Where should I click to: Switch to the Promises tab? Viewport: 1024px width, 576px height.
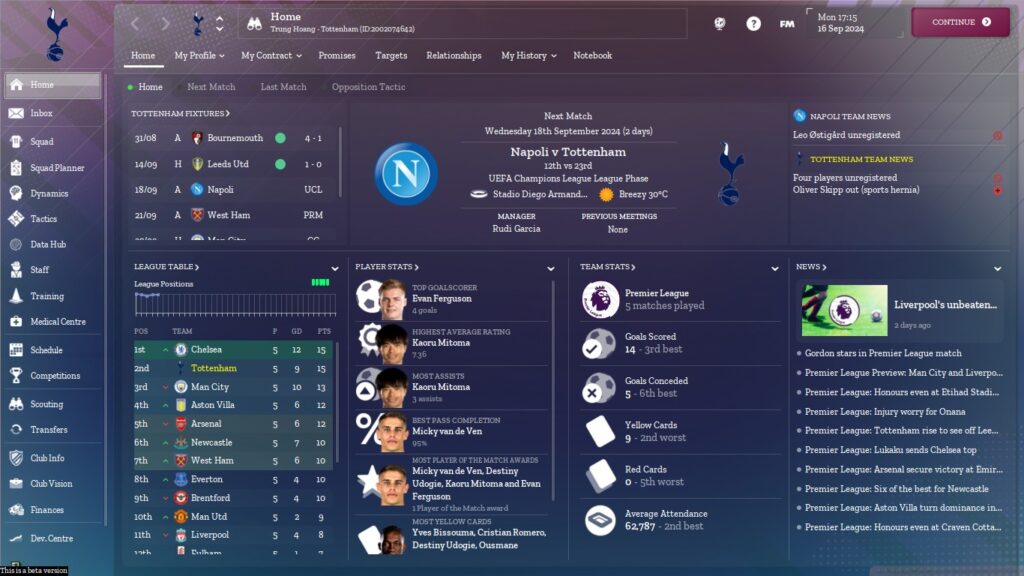[337, 56]
